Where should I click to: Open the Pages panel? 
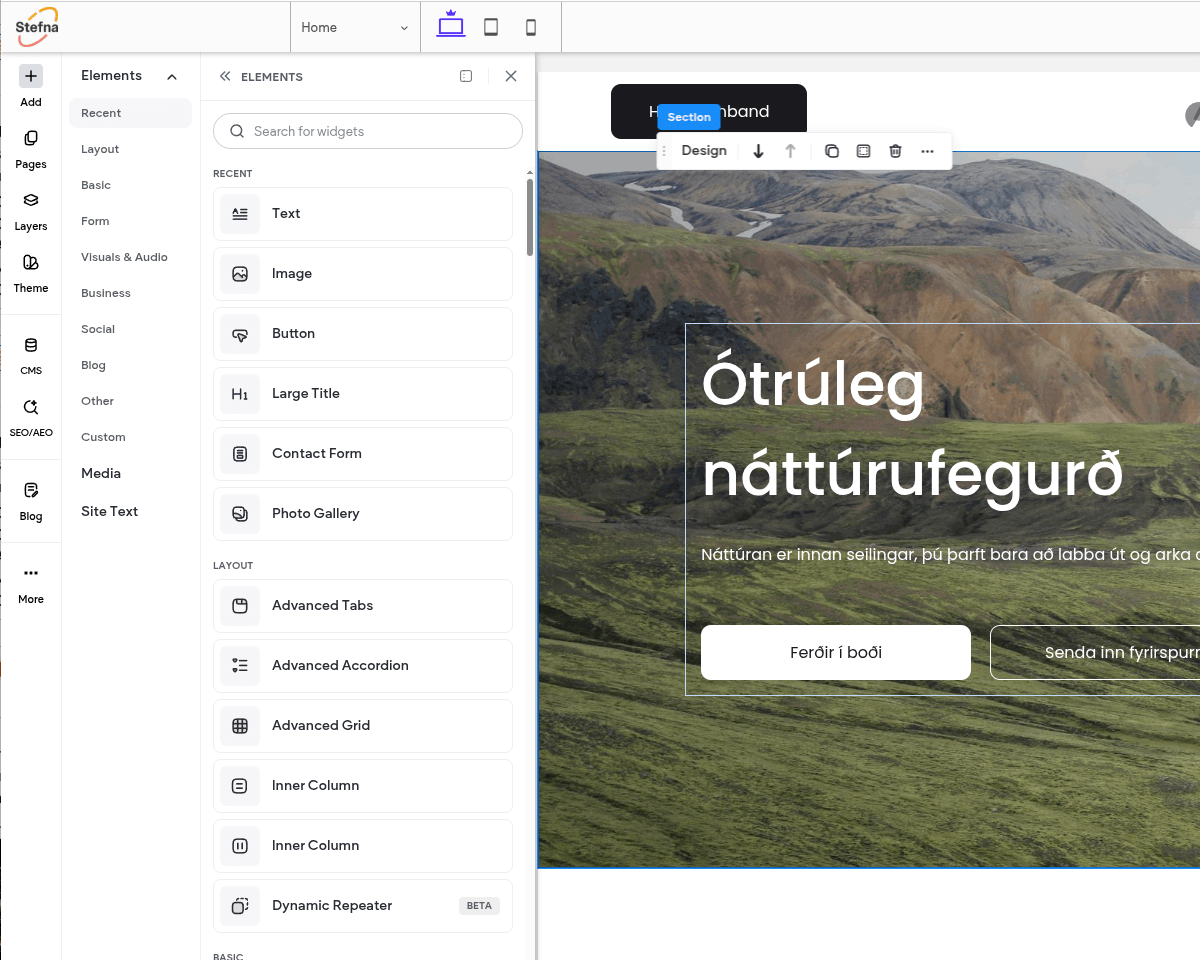31,149
